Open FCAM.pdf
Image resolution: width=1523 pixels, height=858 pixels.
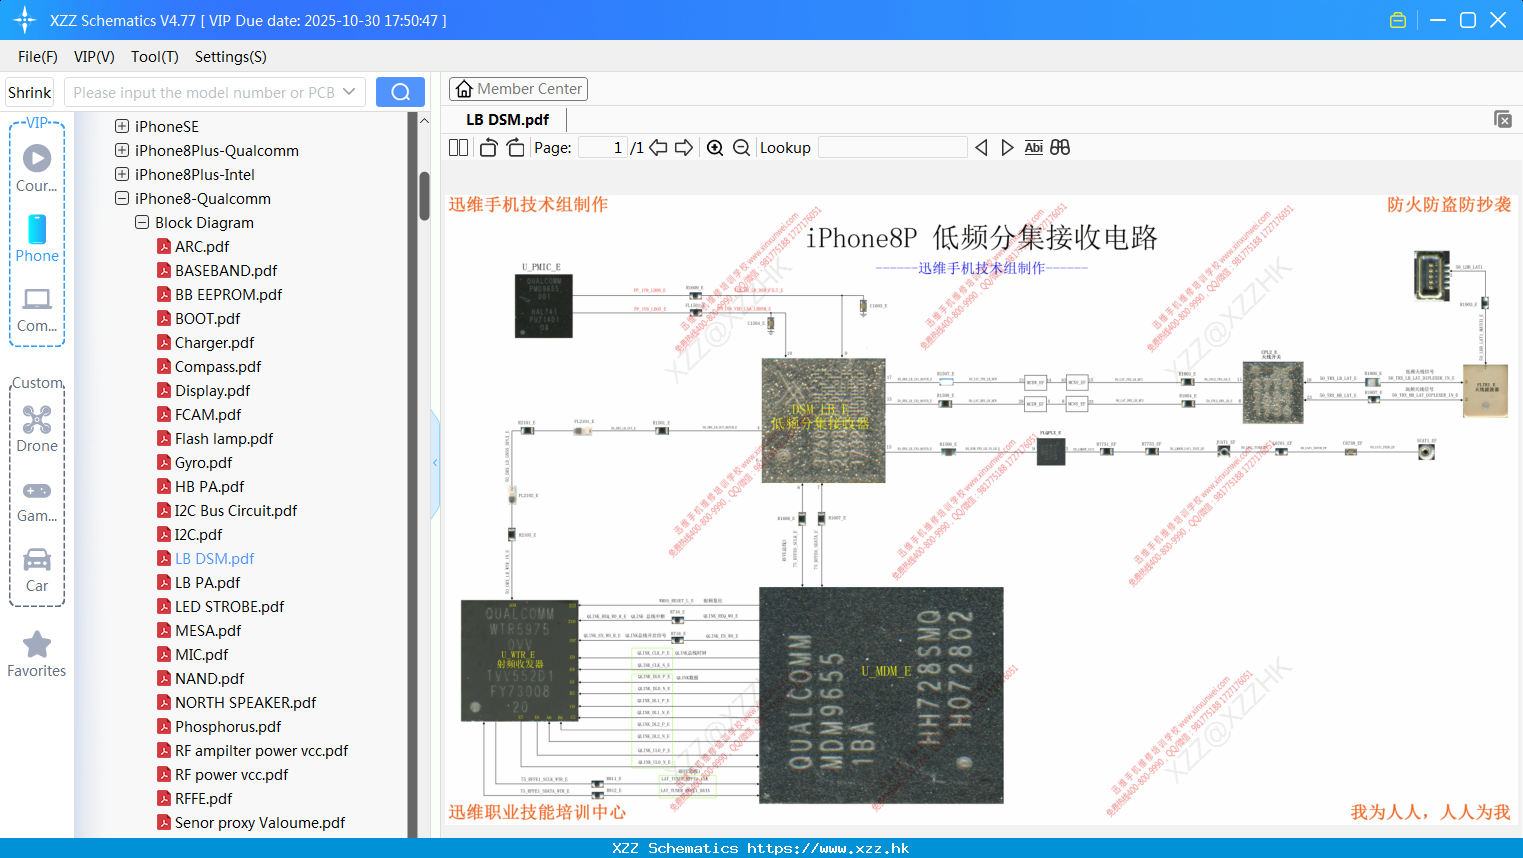(208, 414)
